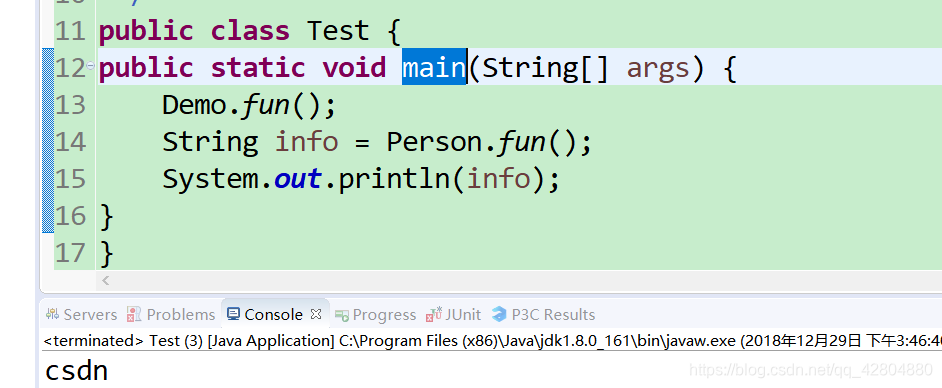Click Person.fun() call on line 14
The image size is (942, 388).
pyautogui.click(x=489, y=142)
